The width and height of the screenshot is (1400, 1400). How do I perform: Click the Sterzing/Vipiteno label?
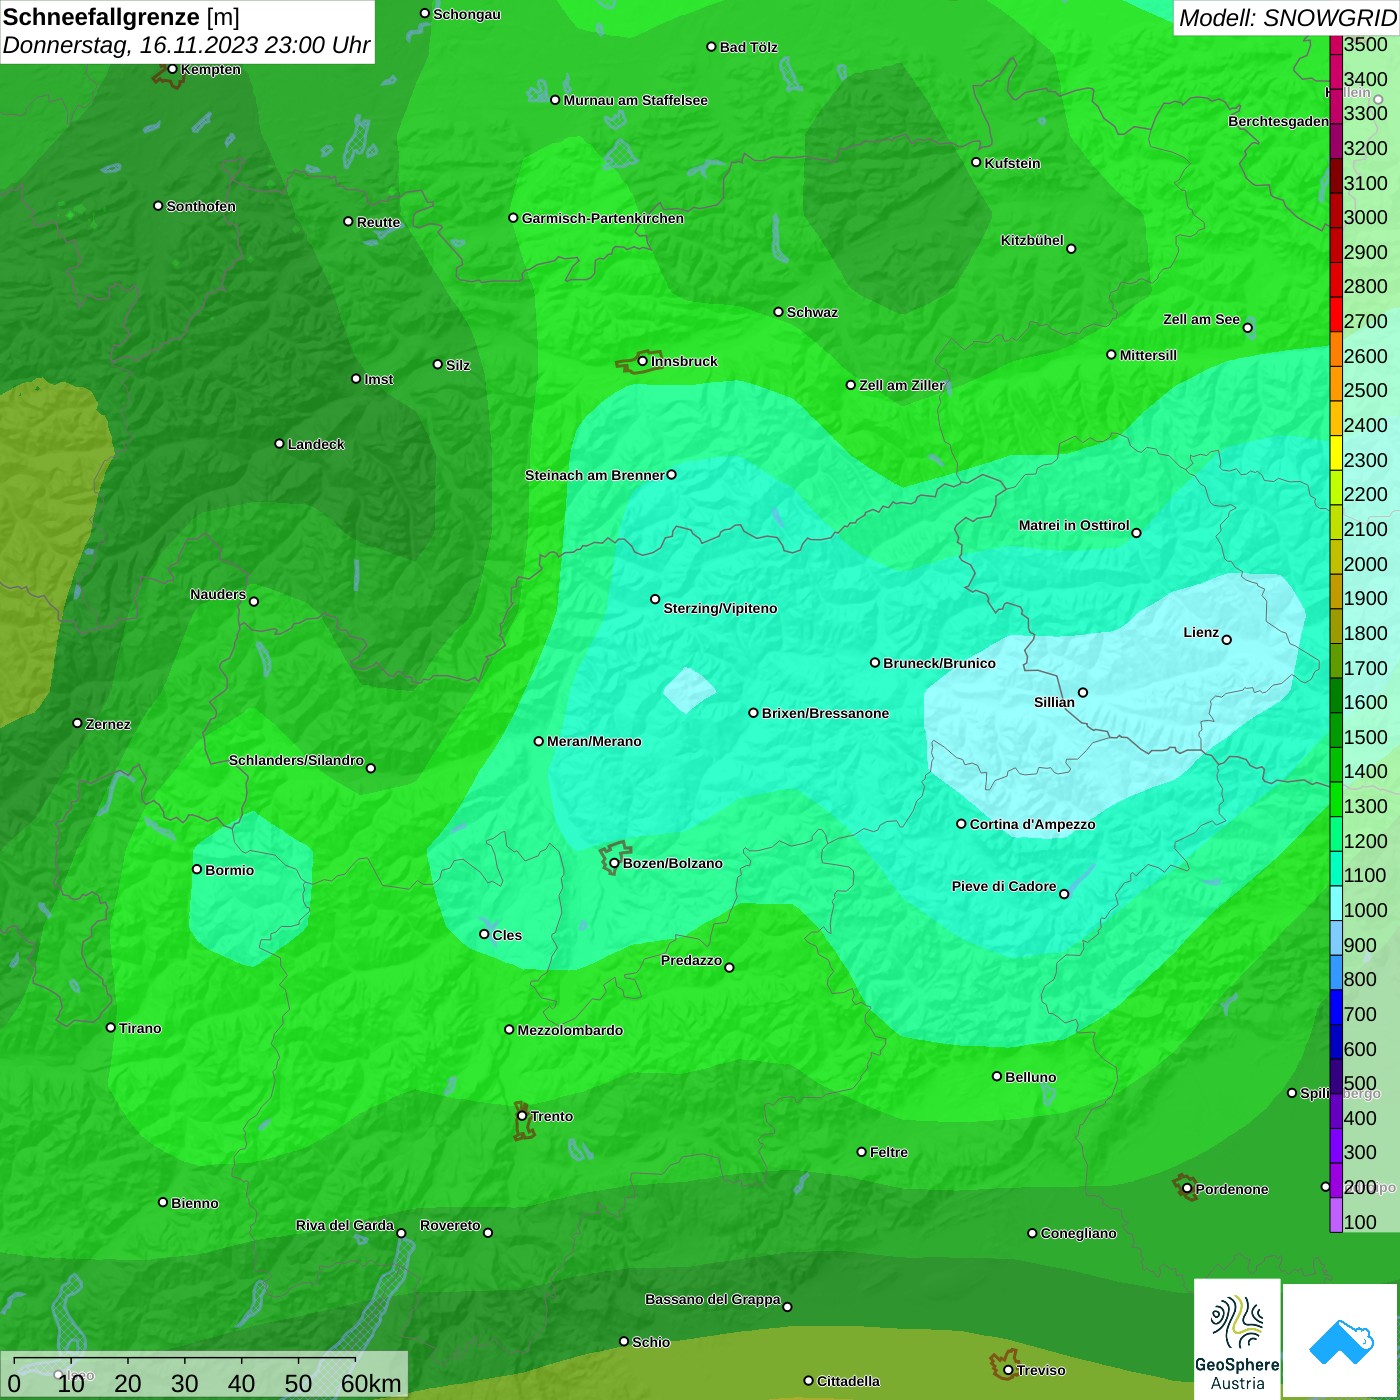pos(720,608)
